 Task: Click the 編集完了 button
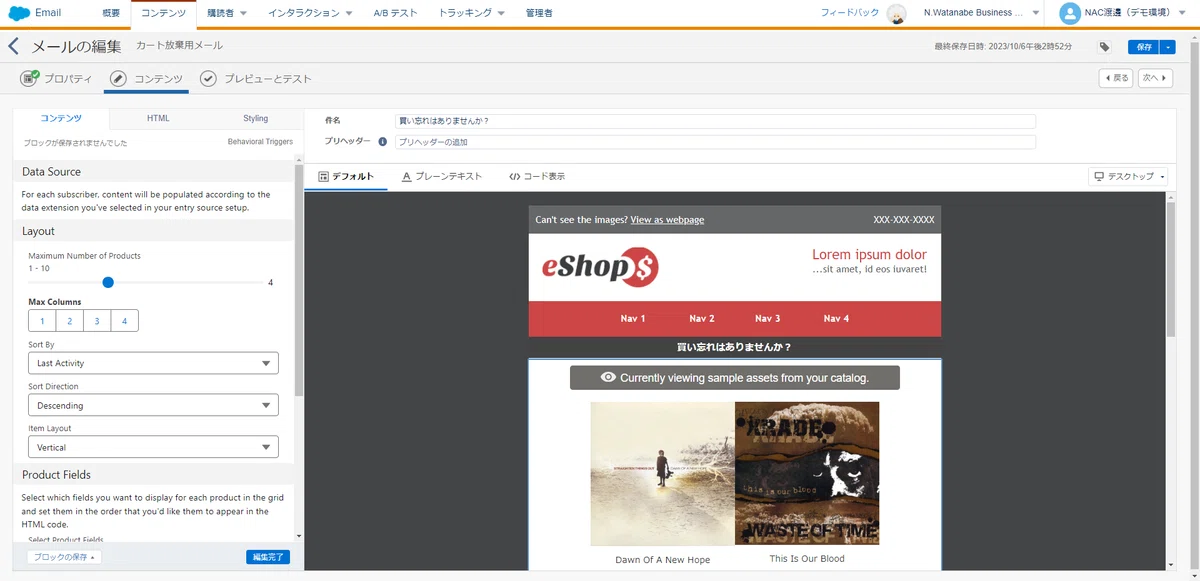pyautogui.click(x=268, y=557)
